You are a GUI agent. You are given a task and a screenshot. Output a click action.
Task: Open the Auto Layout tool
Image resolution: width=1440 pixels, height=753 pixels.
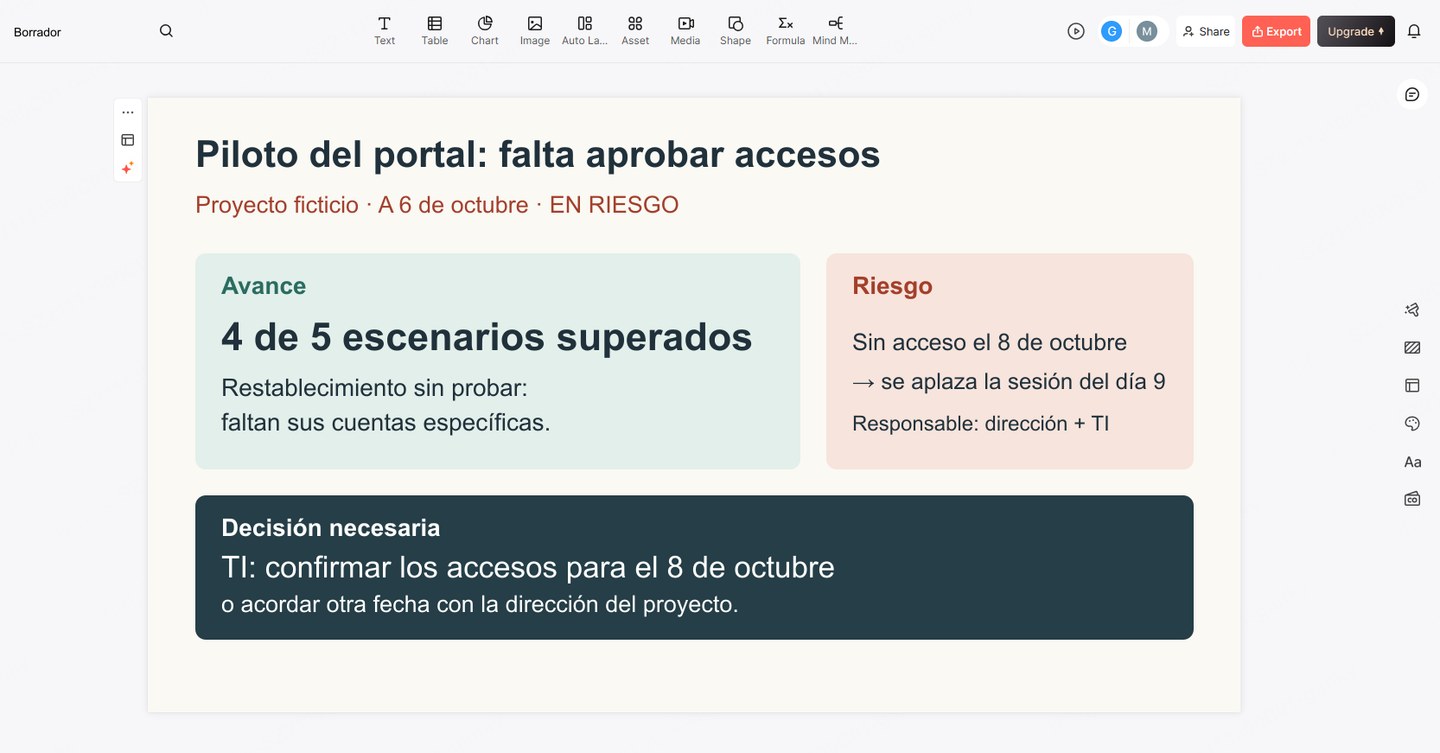pos(585,31)
